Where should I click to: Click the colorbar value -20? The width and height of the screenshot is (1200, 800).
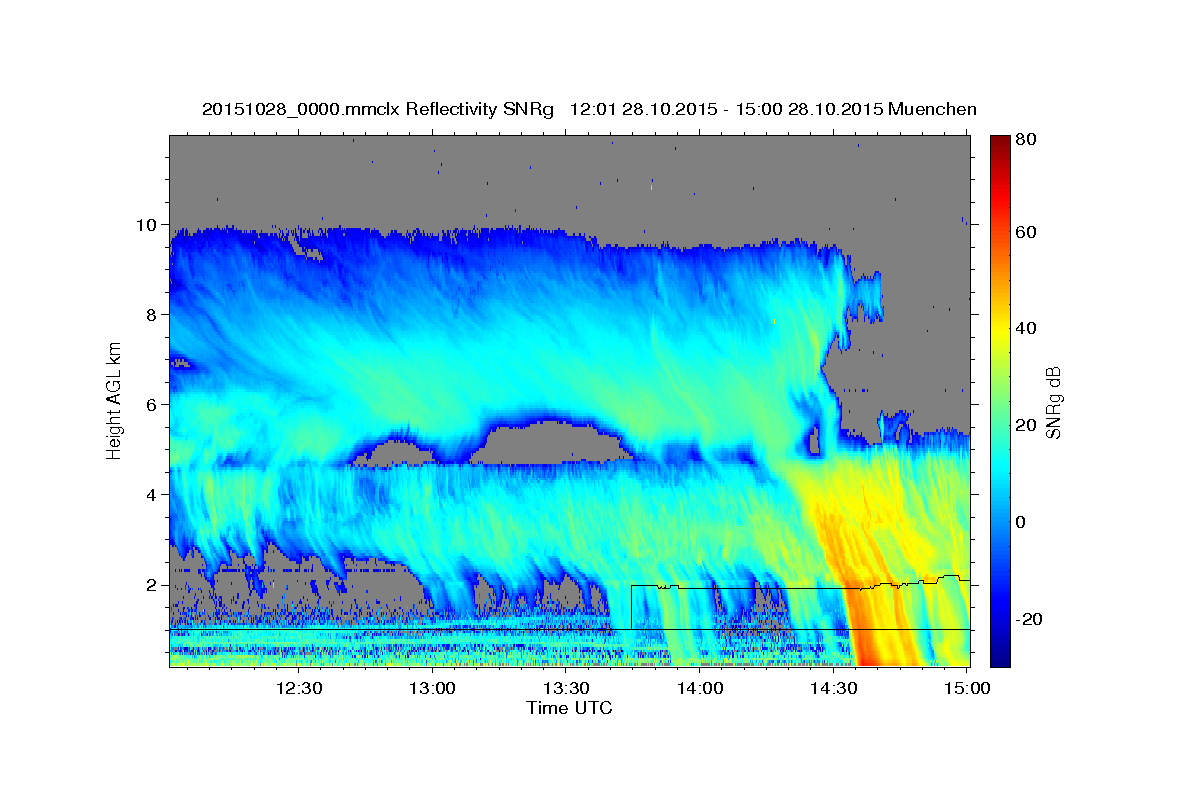tap(1028, 619)
